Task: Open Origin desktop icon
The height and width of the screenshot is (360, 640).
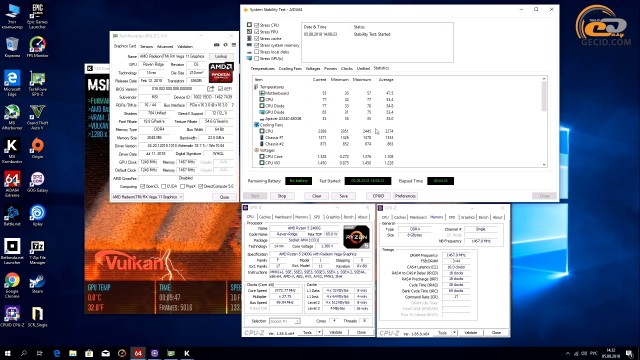Action: [37, 148]
